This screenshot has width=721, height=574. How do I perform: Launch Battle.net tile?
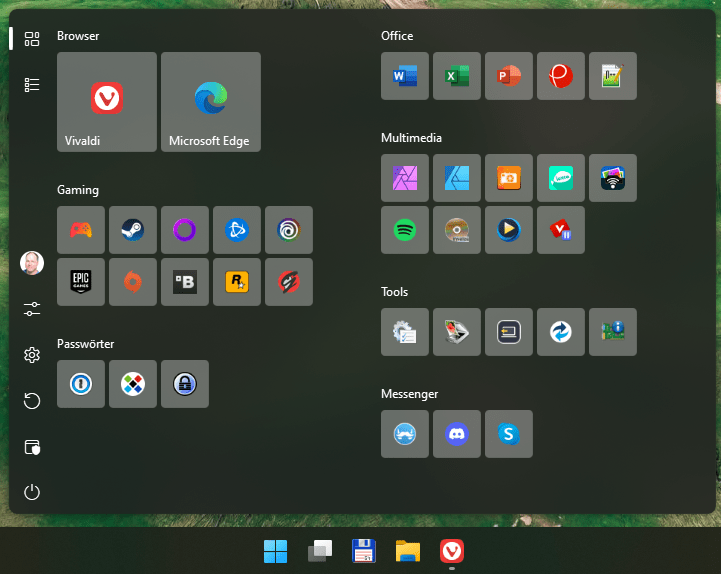tap(236, 230)
